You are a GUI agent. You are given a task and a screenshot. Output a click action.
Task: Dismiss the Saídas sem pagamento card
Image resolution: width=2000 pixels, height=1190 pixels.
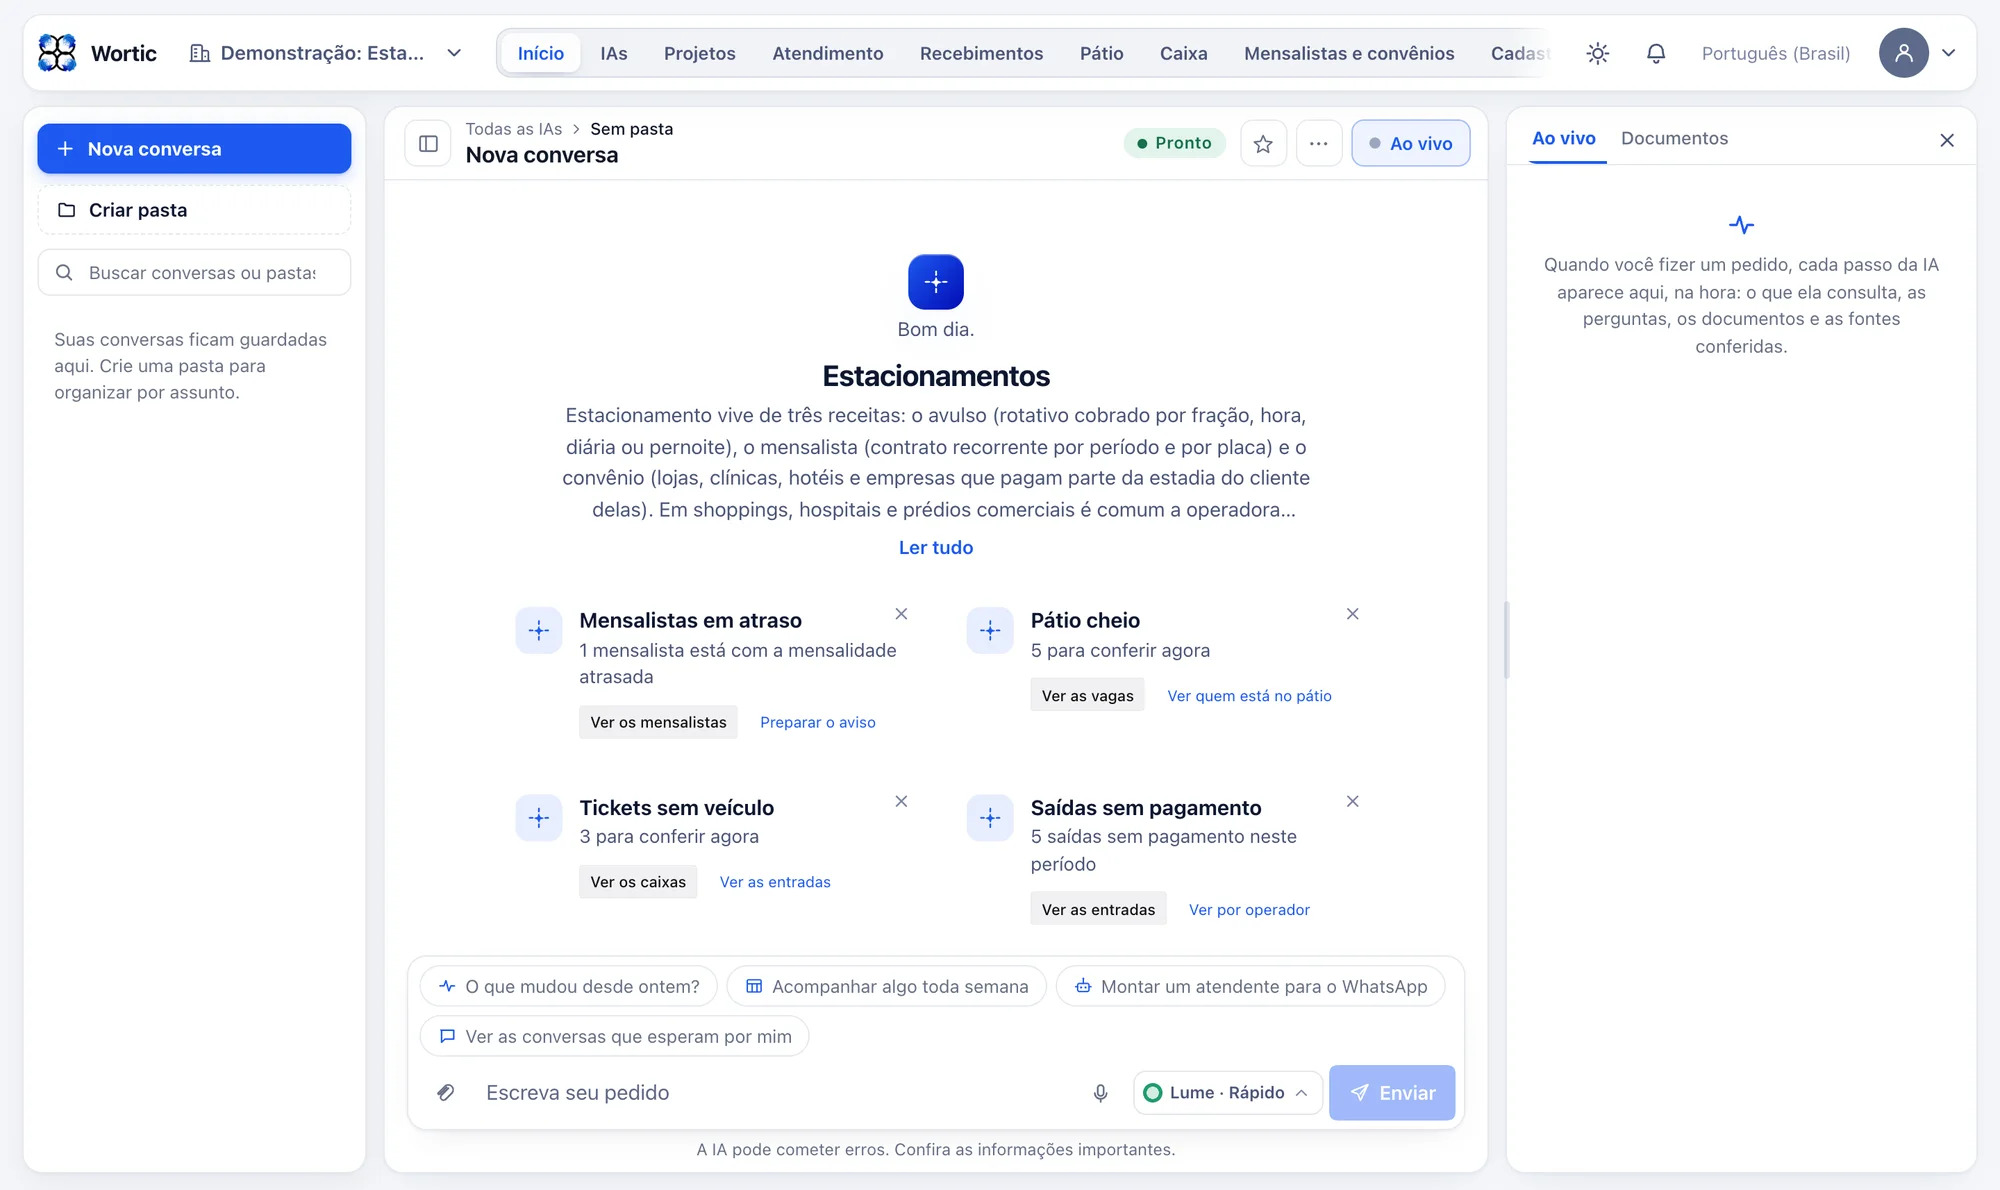coord(1352,801)
